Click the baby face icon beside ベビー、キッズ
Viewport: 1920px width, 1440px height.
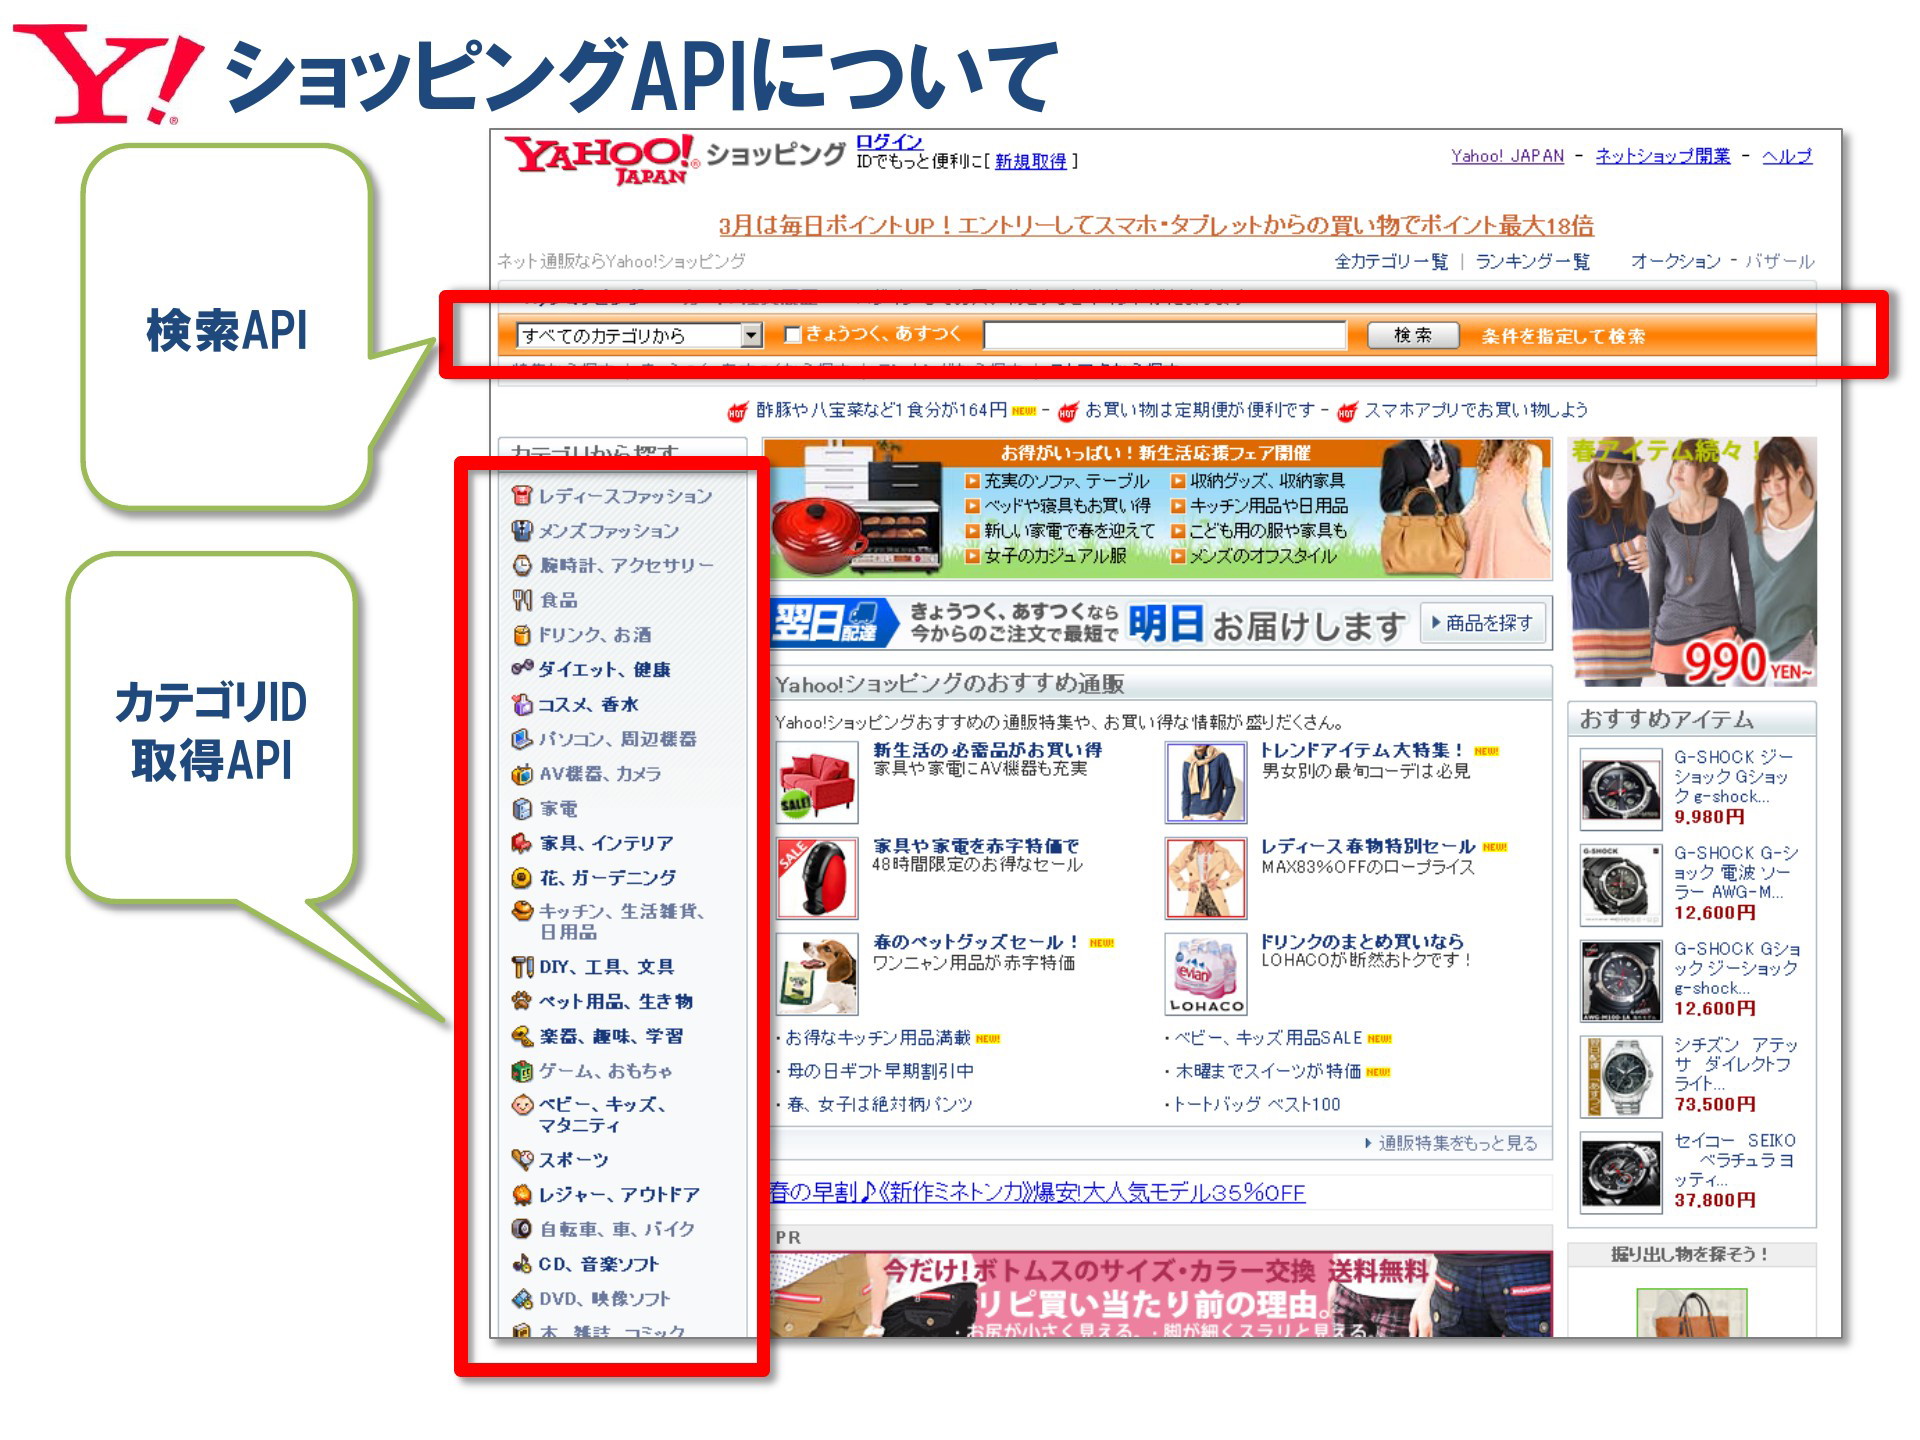coord(521,1105)
